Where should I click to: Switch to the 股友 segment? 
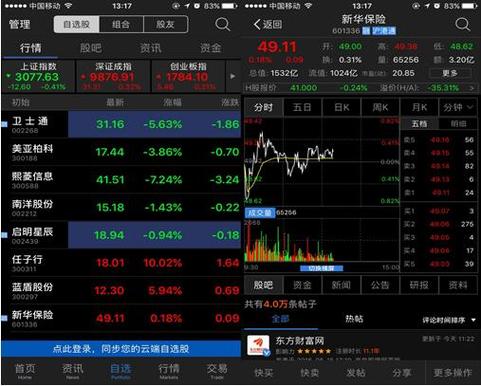pyautogui.click(x=165, y=24)
